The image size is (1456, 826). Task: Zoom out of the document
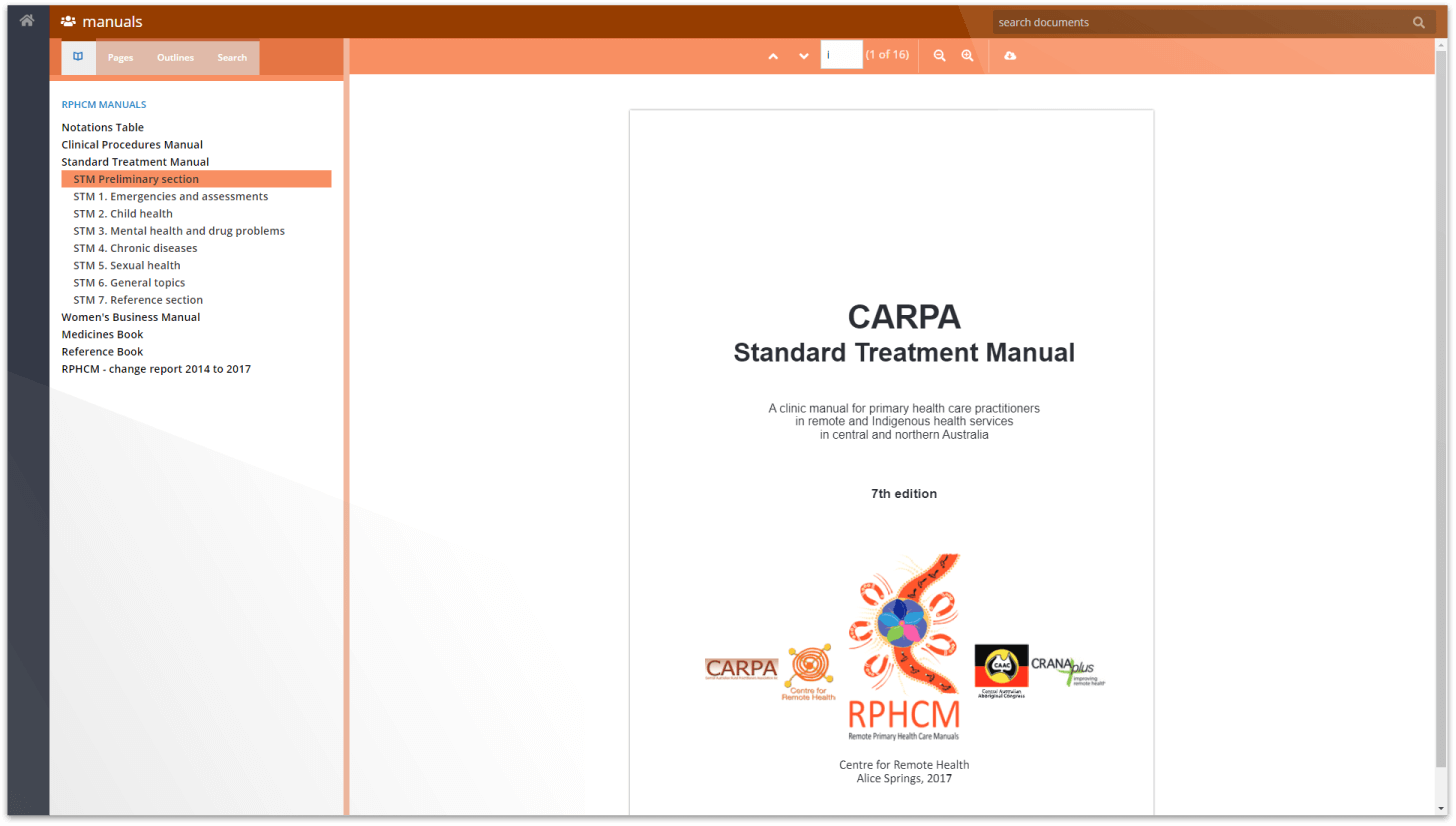[939, 56]
